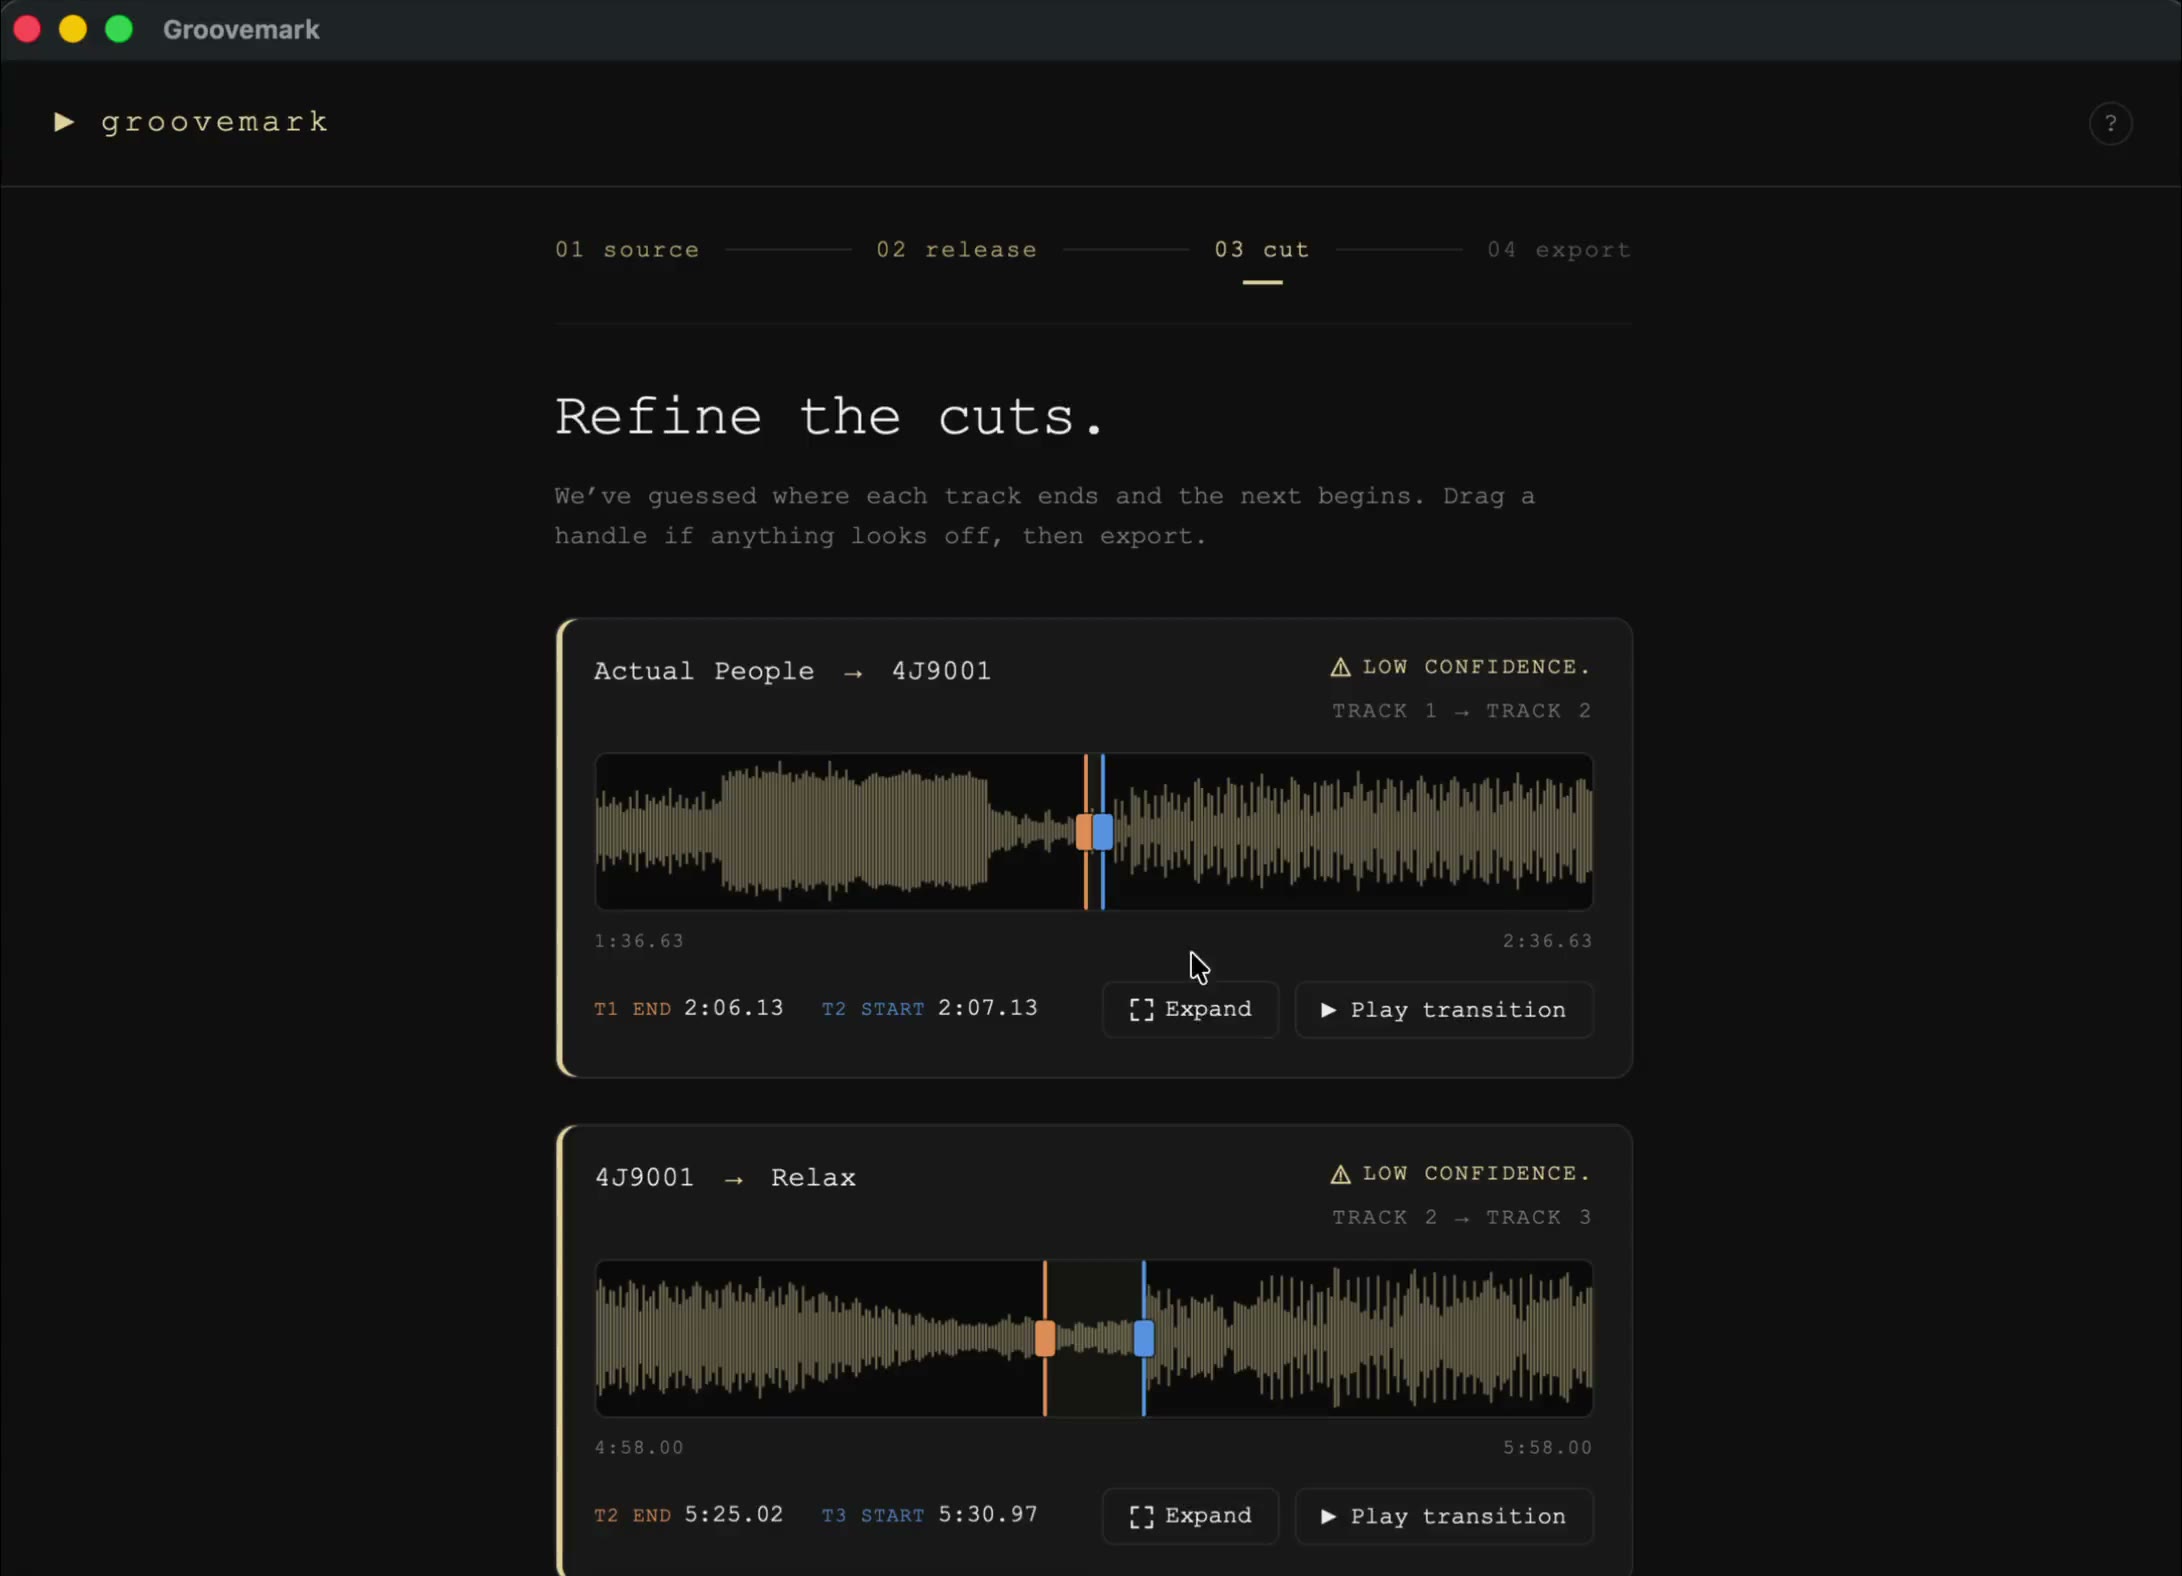
Task: Close the Groovemark window with red button
Action: pyautogui.click(x=27, y=29)
